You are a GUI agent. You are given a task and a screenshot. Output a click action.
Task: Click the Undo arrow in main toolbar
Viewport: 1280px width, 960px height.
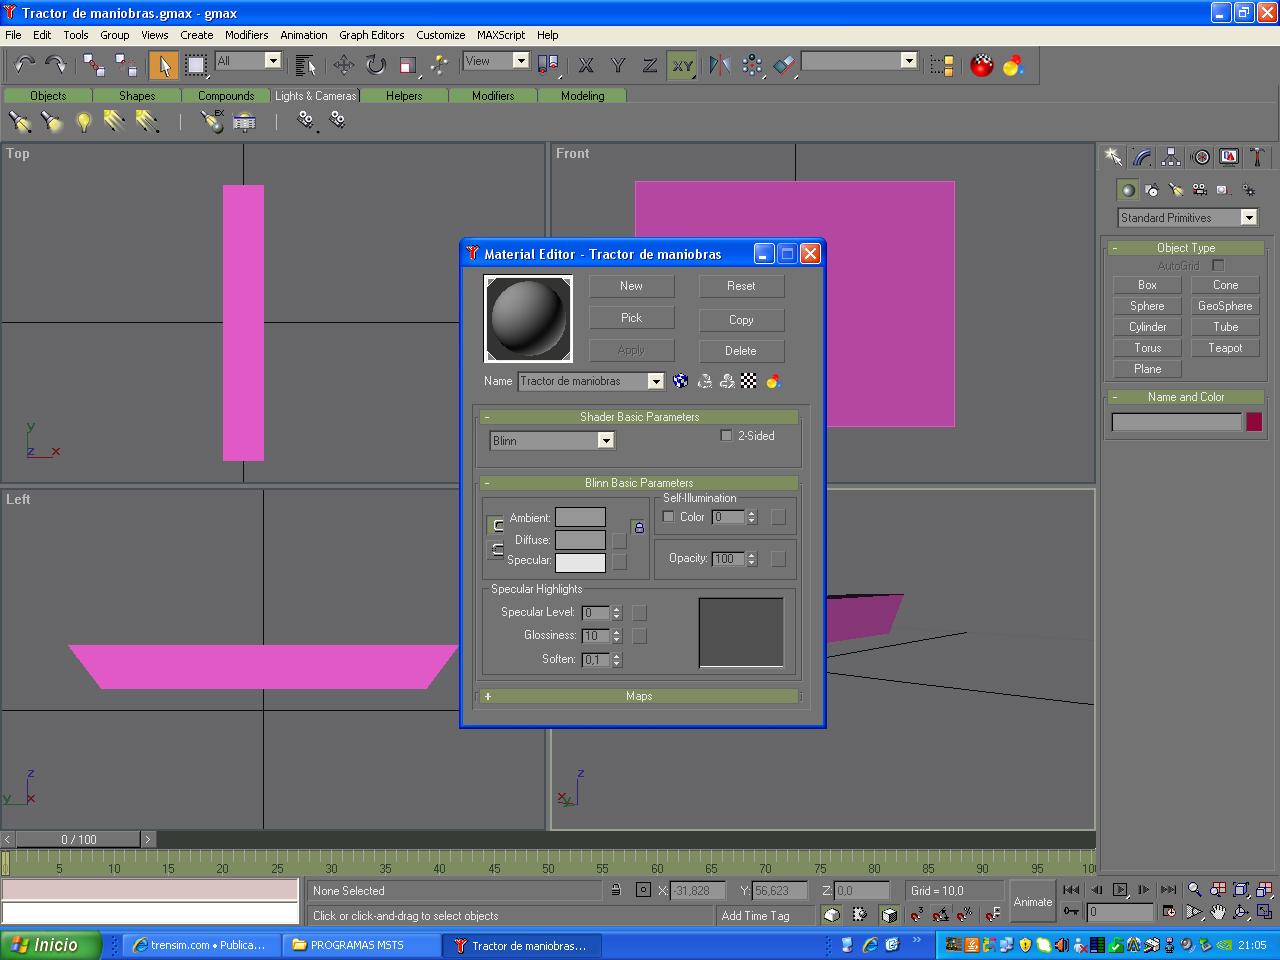point(24,65)
